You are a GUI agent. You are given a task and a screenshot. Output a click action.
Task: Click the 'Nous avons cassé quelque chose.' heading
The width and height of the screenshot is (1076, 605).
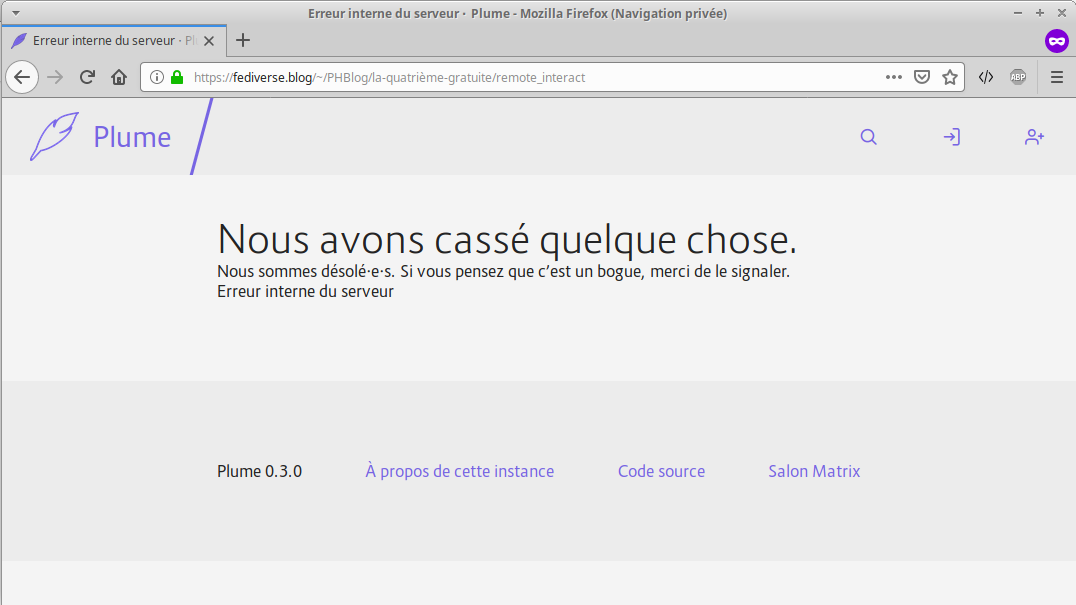pyautogui.click(x=507, y=239)
